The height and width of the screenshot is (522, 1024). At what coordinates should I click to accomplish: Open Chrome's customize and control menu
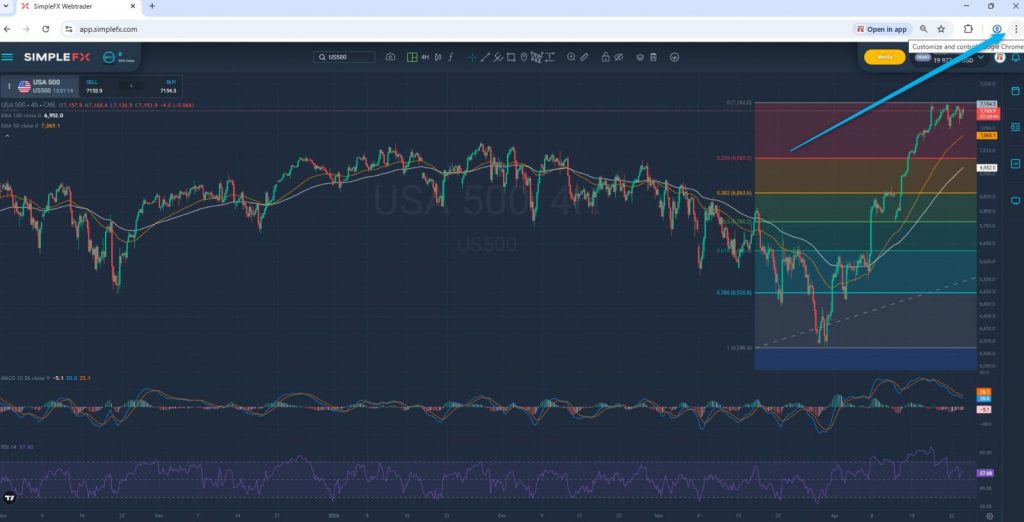pos(1016,29)
